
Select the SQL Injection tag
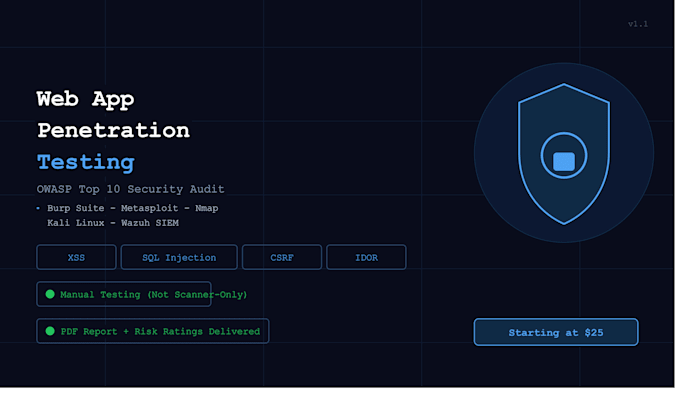[x=179, y=257]
